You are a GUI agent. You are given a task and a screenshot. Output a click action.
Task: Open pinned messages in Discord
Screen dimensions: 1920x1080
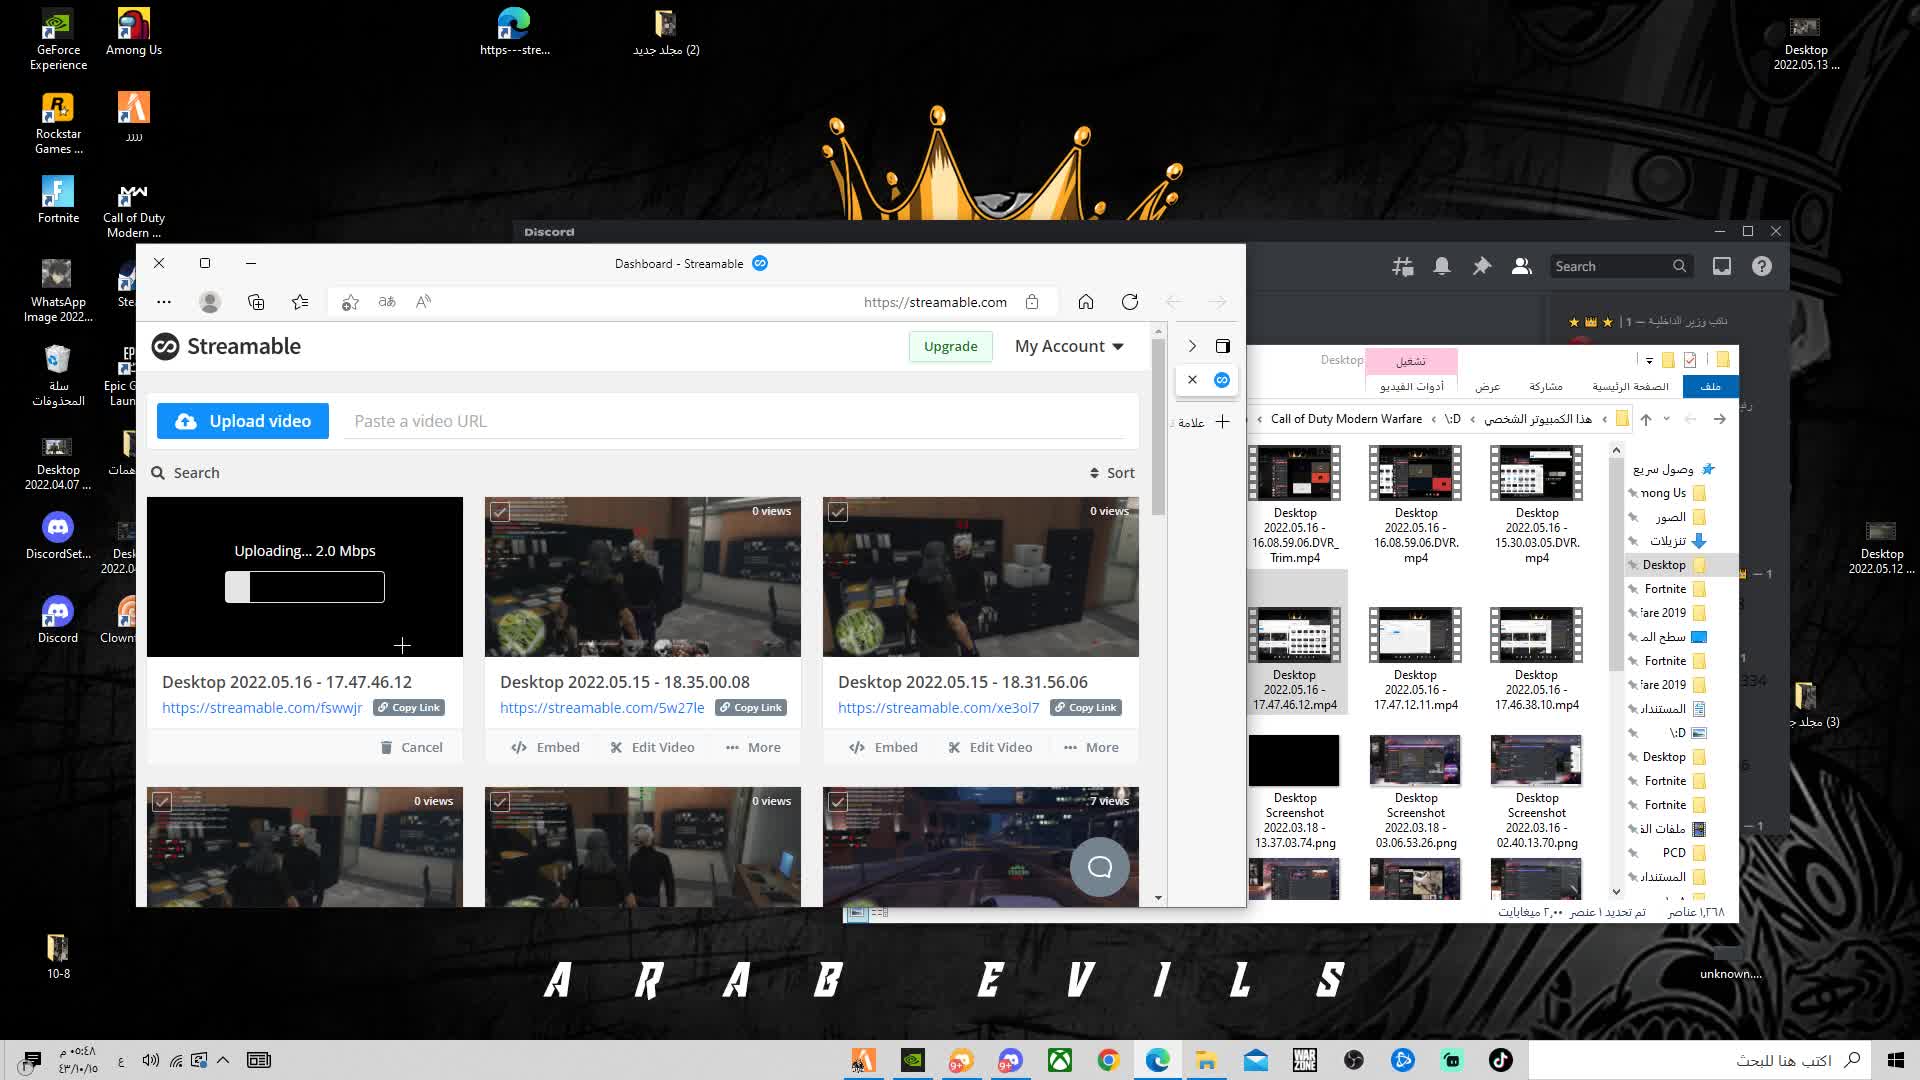1482,266
